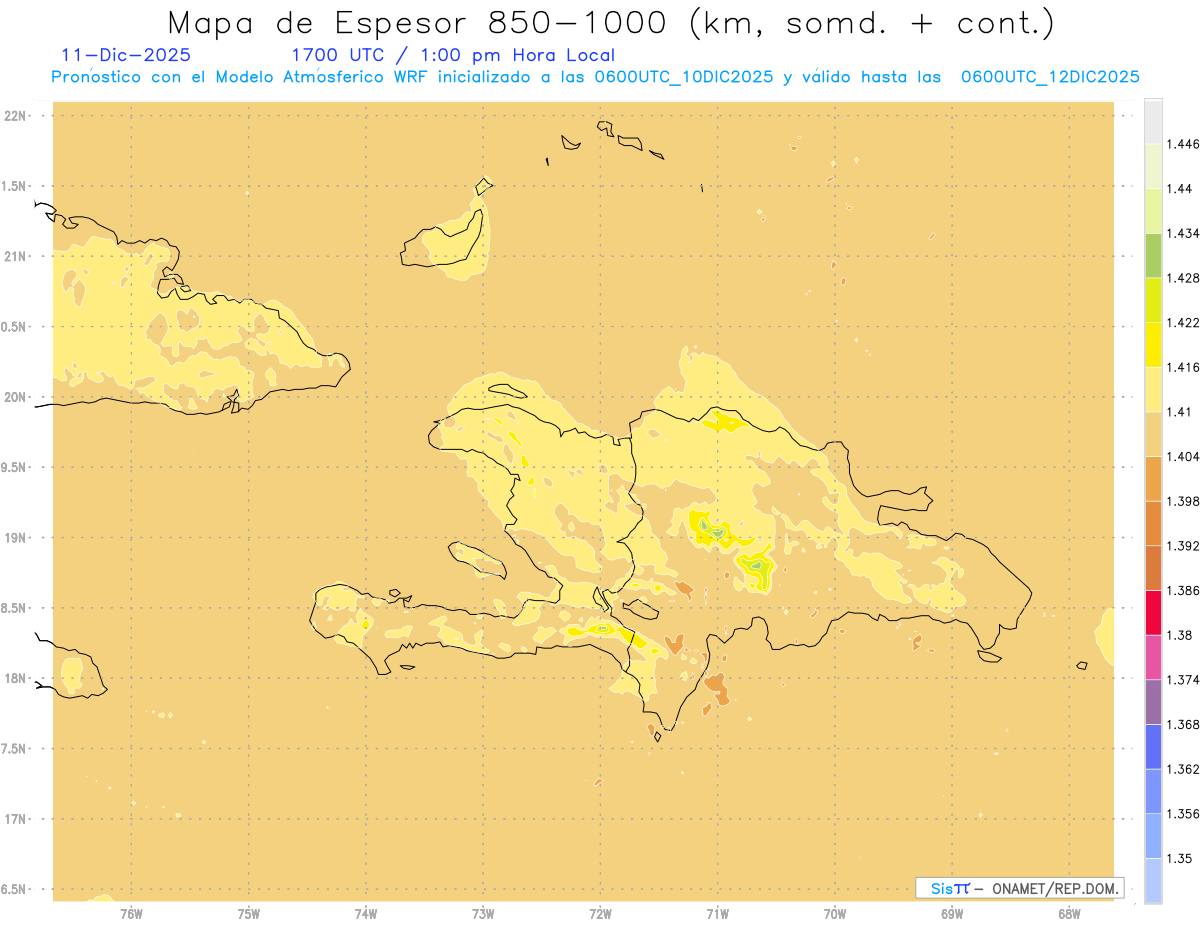This screenshot has height=927, width=1200.
Task: Click the purple colorbar segment above 1.368
Action: tap(1153, 702)
